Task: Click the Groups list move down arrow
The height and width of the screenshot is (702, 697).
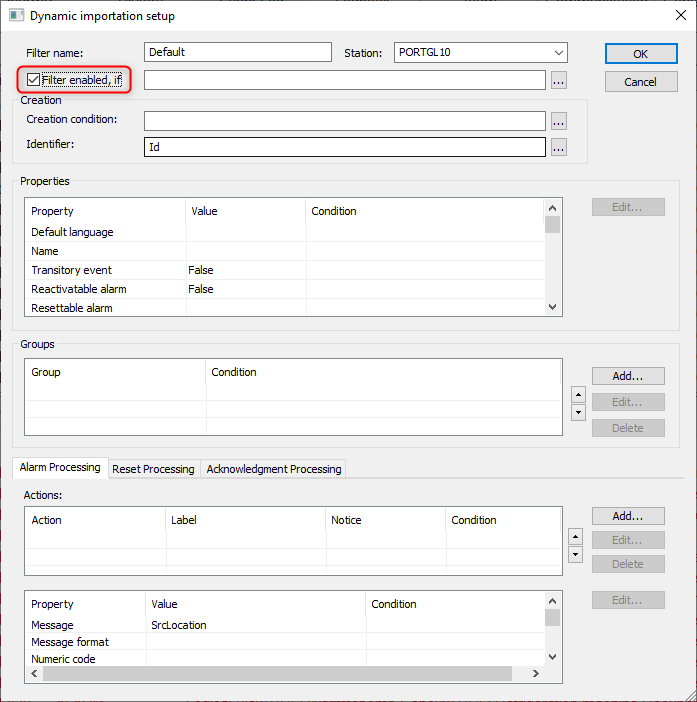Action: 578,412
